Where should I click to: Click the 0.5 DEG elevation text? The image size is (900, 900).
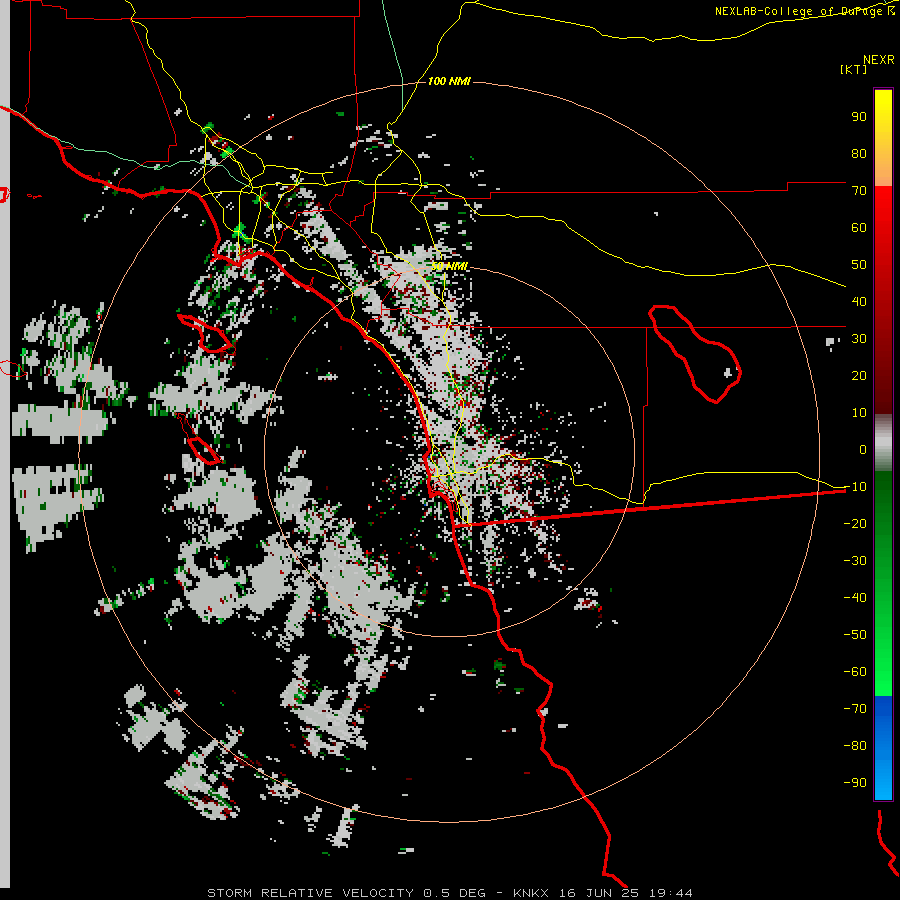pos(454,893)
